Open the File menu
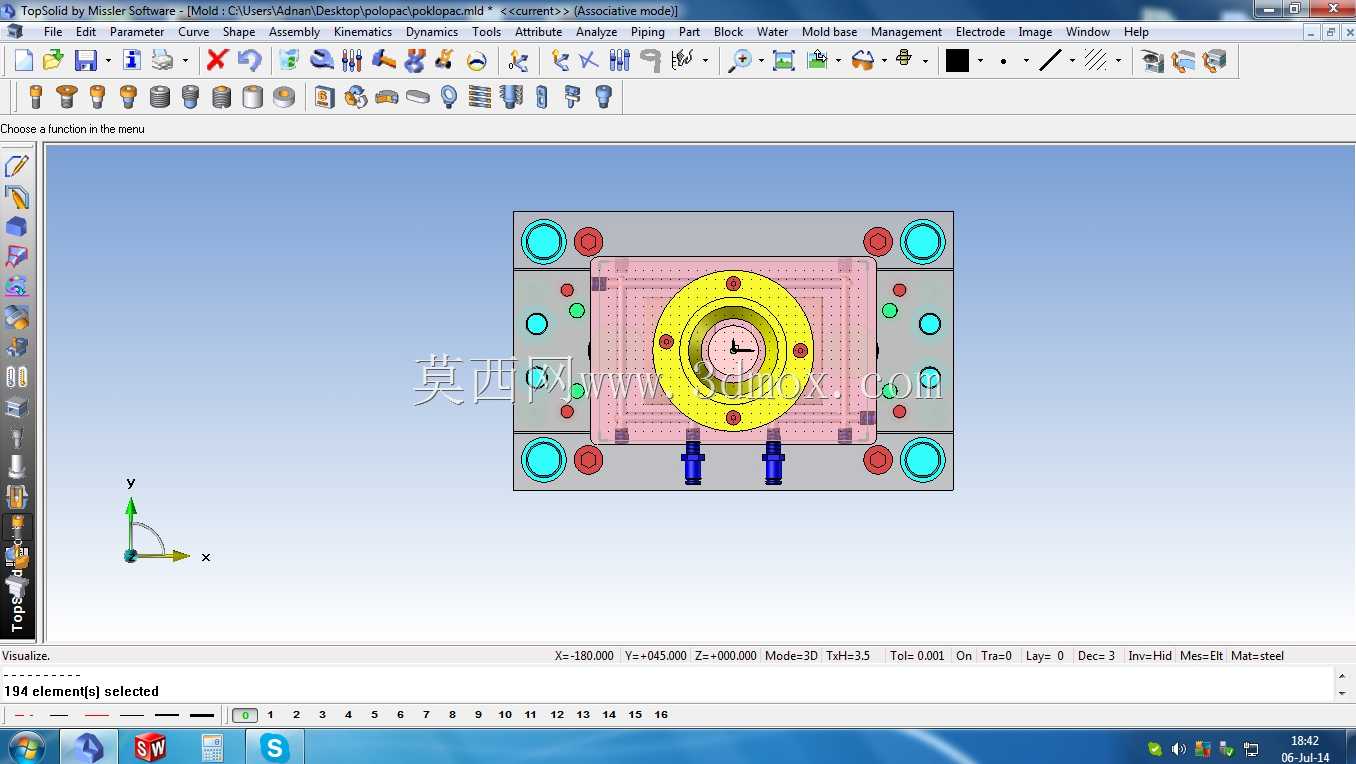 pos(53,32)
